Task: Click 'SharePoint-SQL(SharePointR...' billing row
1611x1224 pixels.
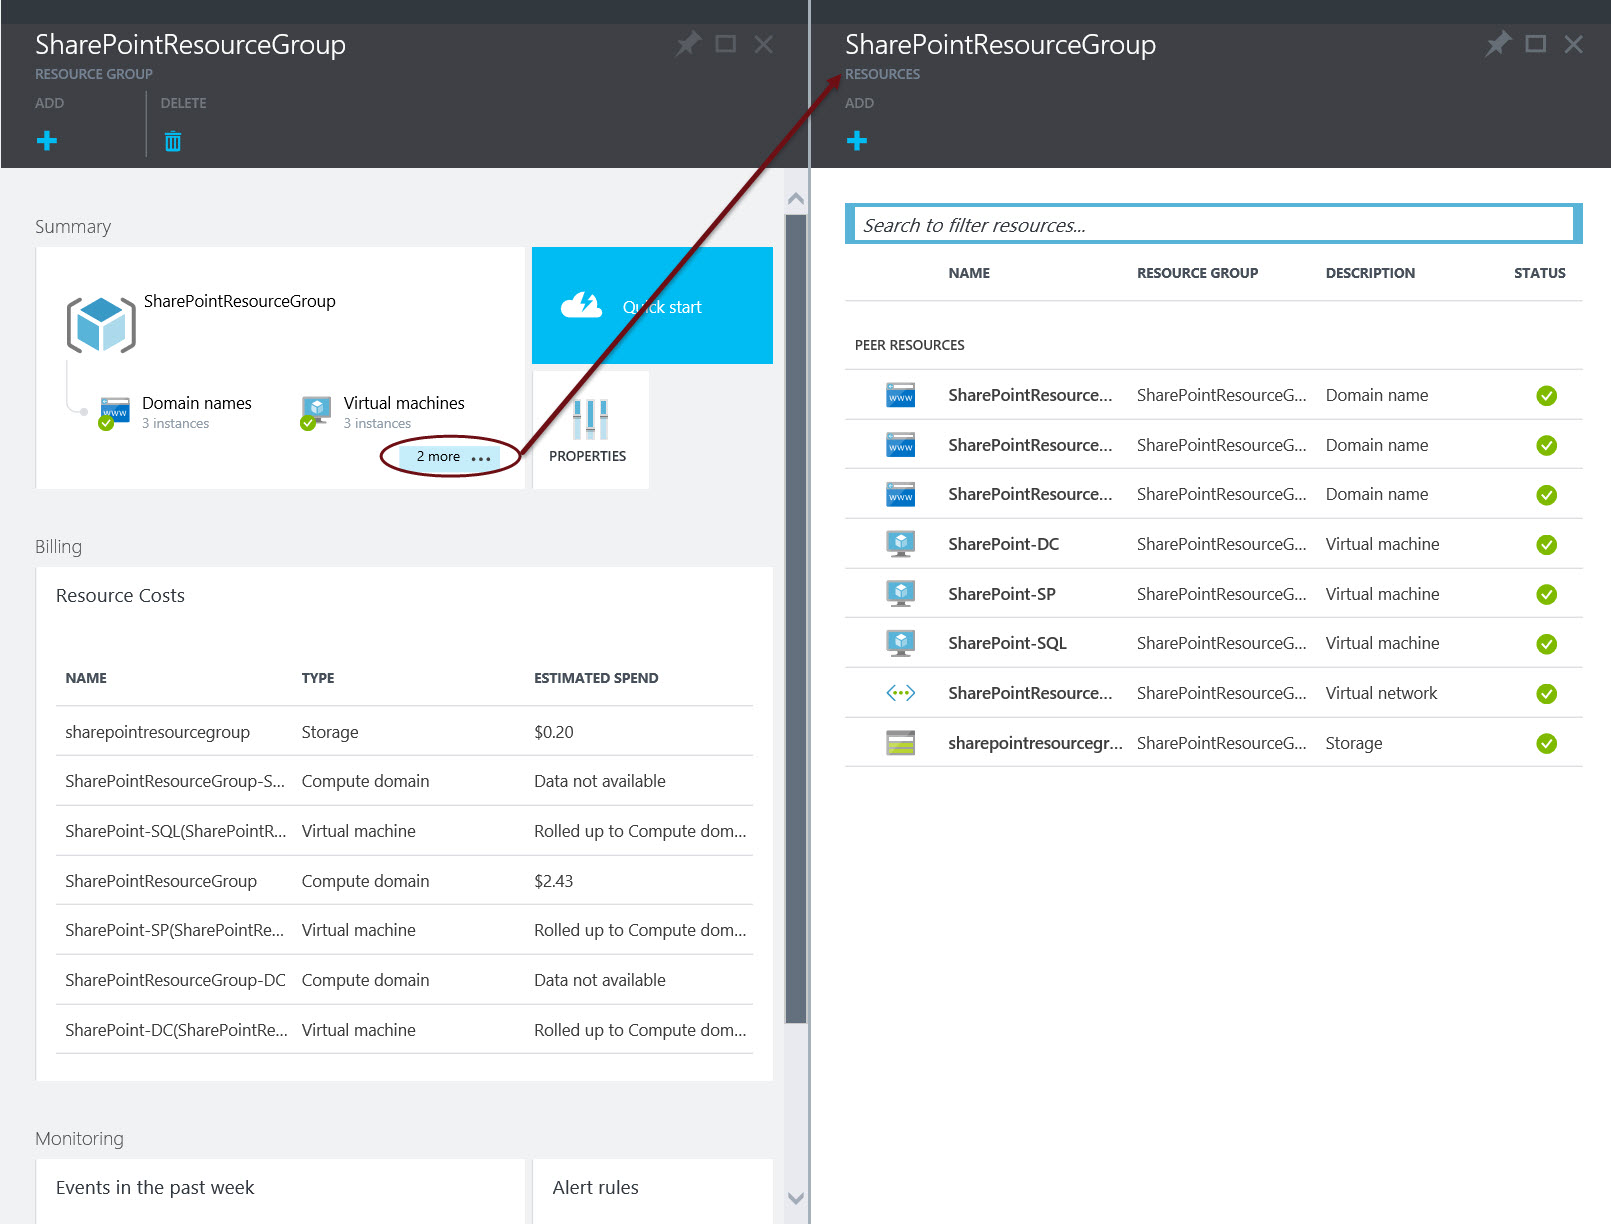Action: [404, 831]
